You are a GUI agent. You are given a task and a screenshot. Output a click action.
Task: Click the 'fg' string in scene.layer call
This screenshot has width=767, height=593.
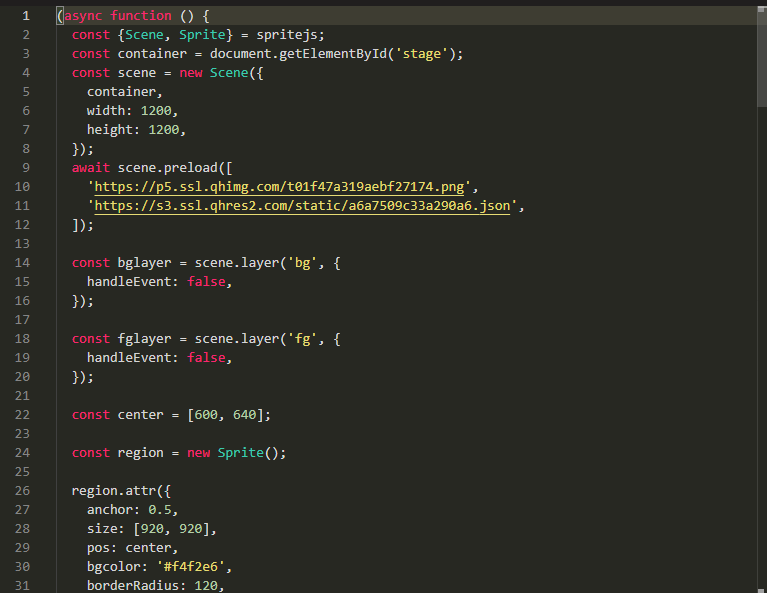tap(302, 339)
